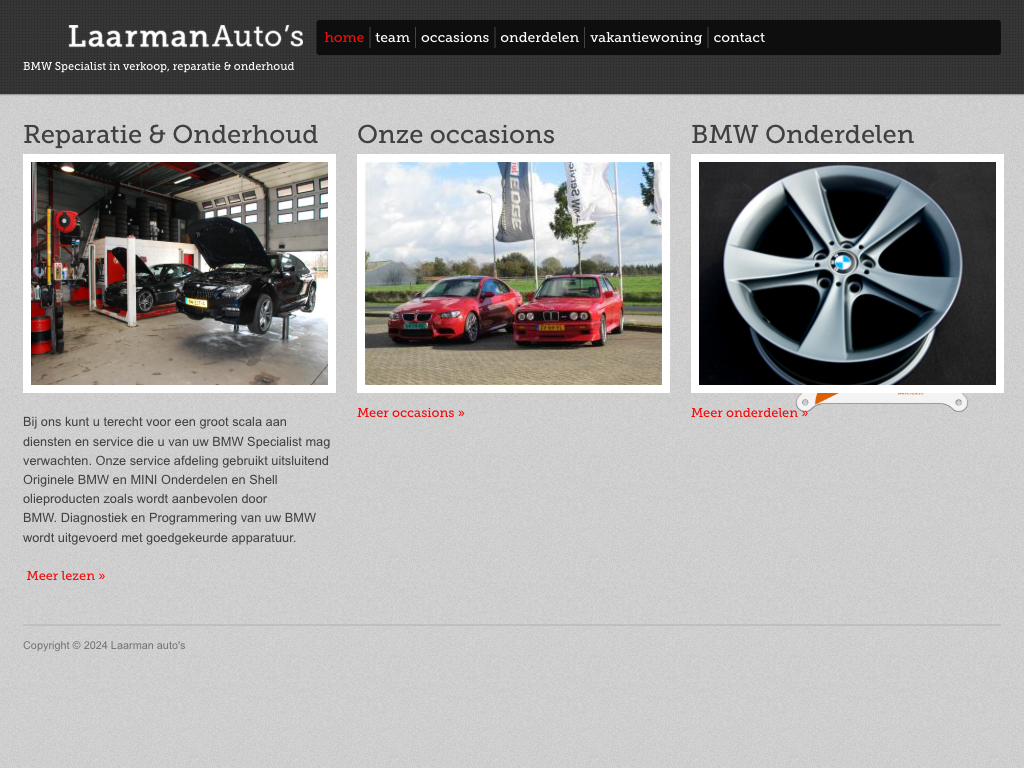Open the garage workshop photo

(x=179, y=273)
